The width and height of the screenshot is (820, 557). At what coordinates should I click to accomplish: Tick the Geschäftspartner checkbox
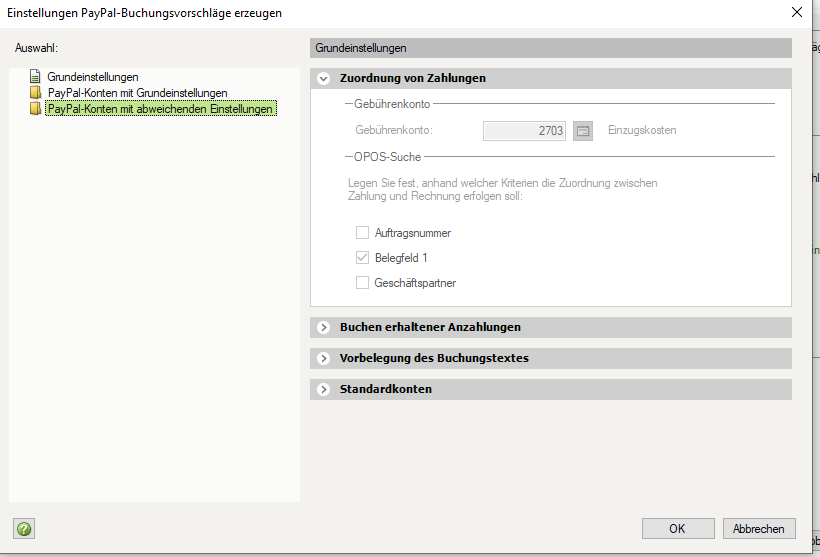(362, 283)
